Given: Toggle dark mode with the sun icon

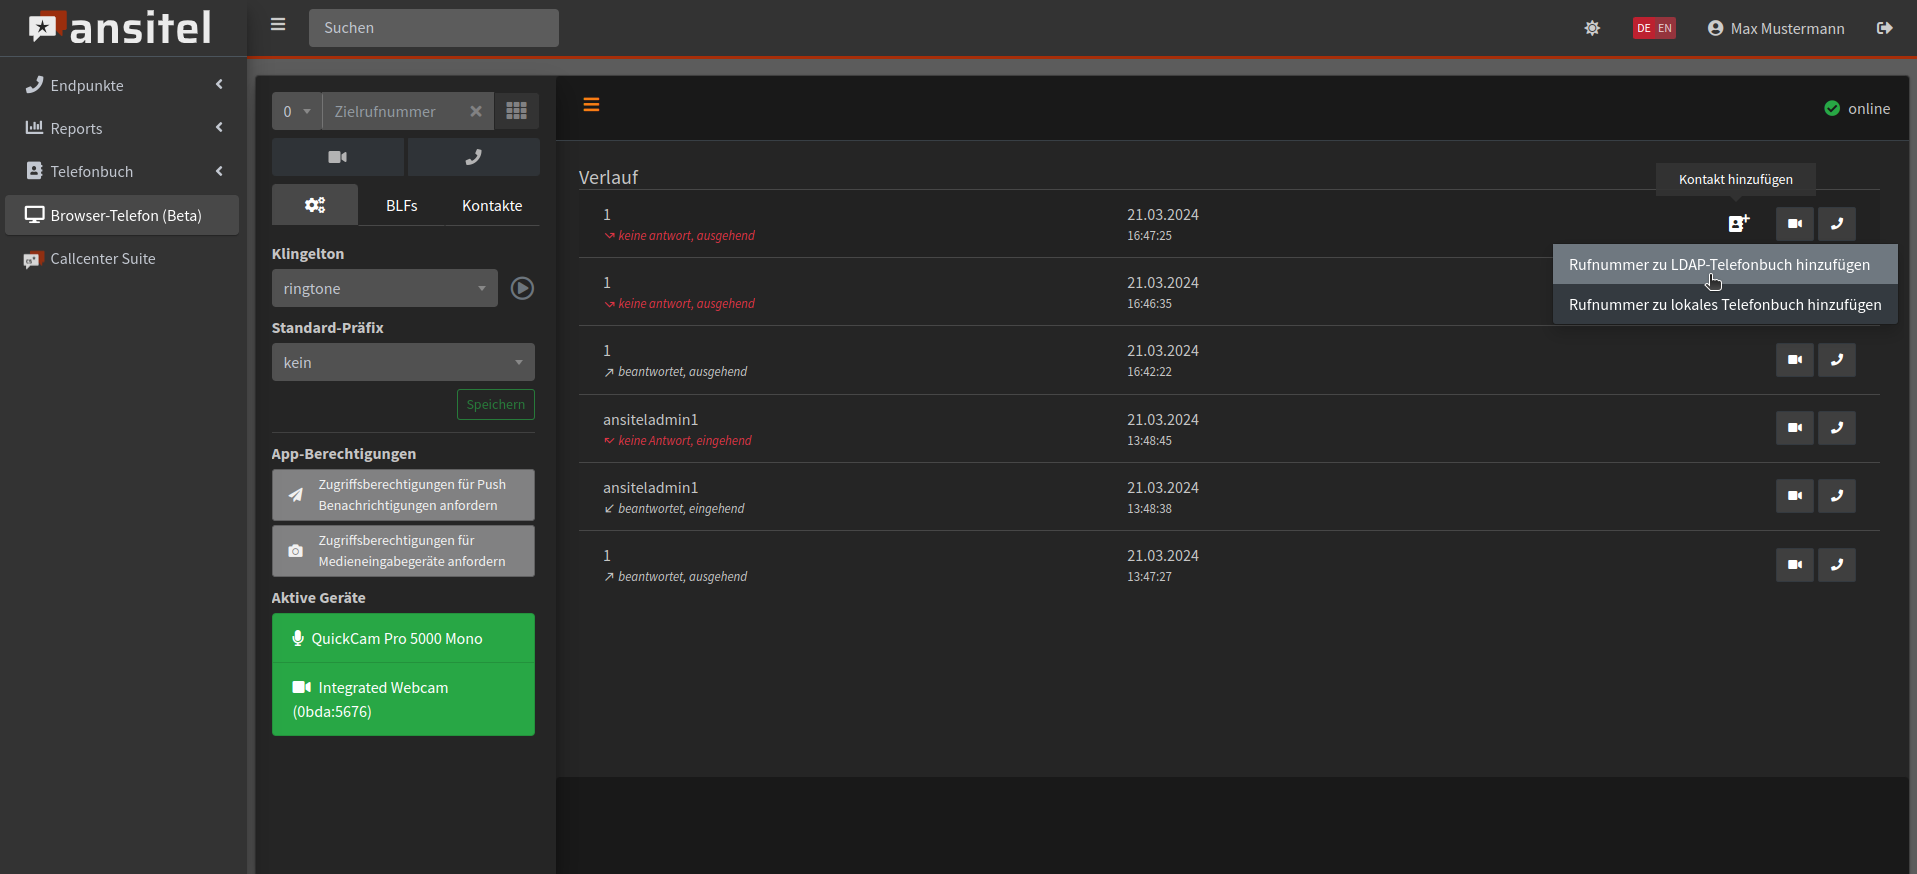Looking at the screenshot, I should point(1592,28).
